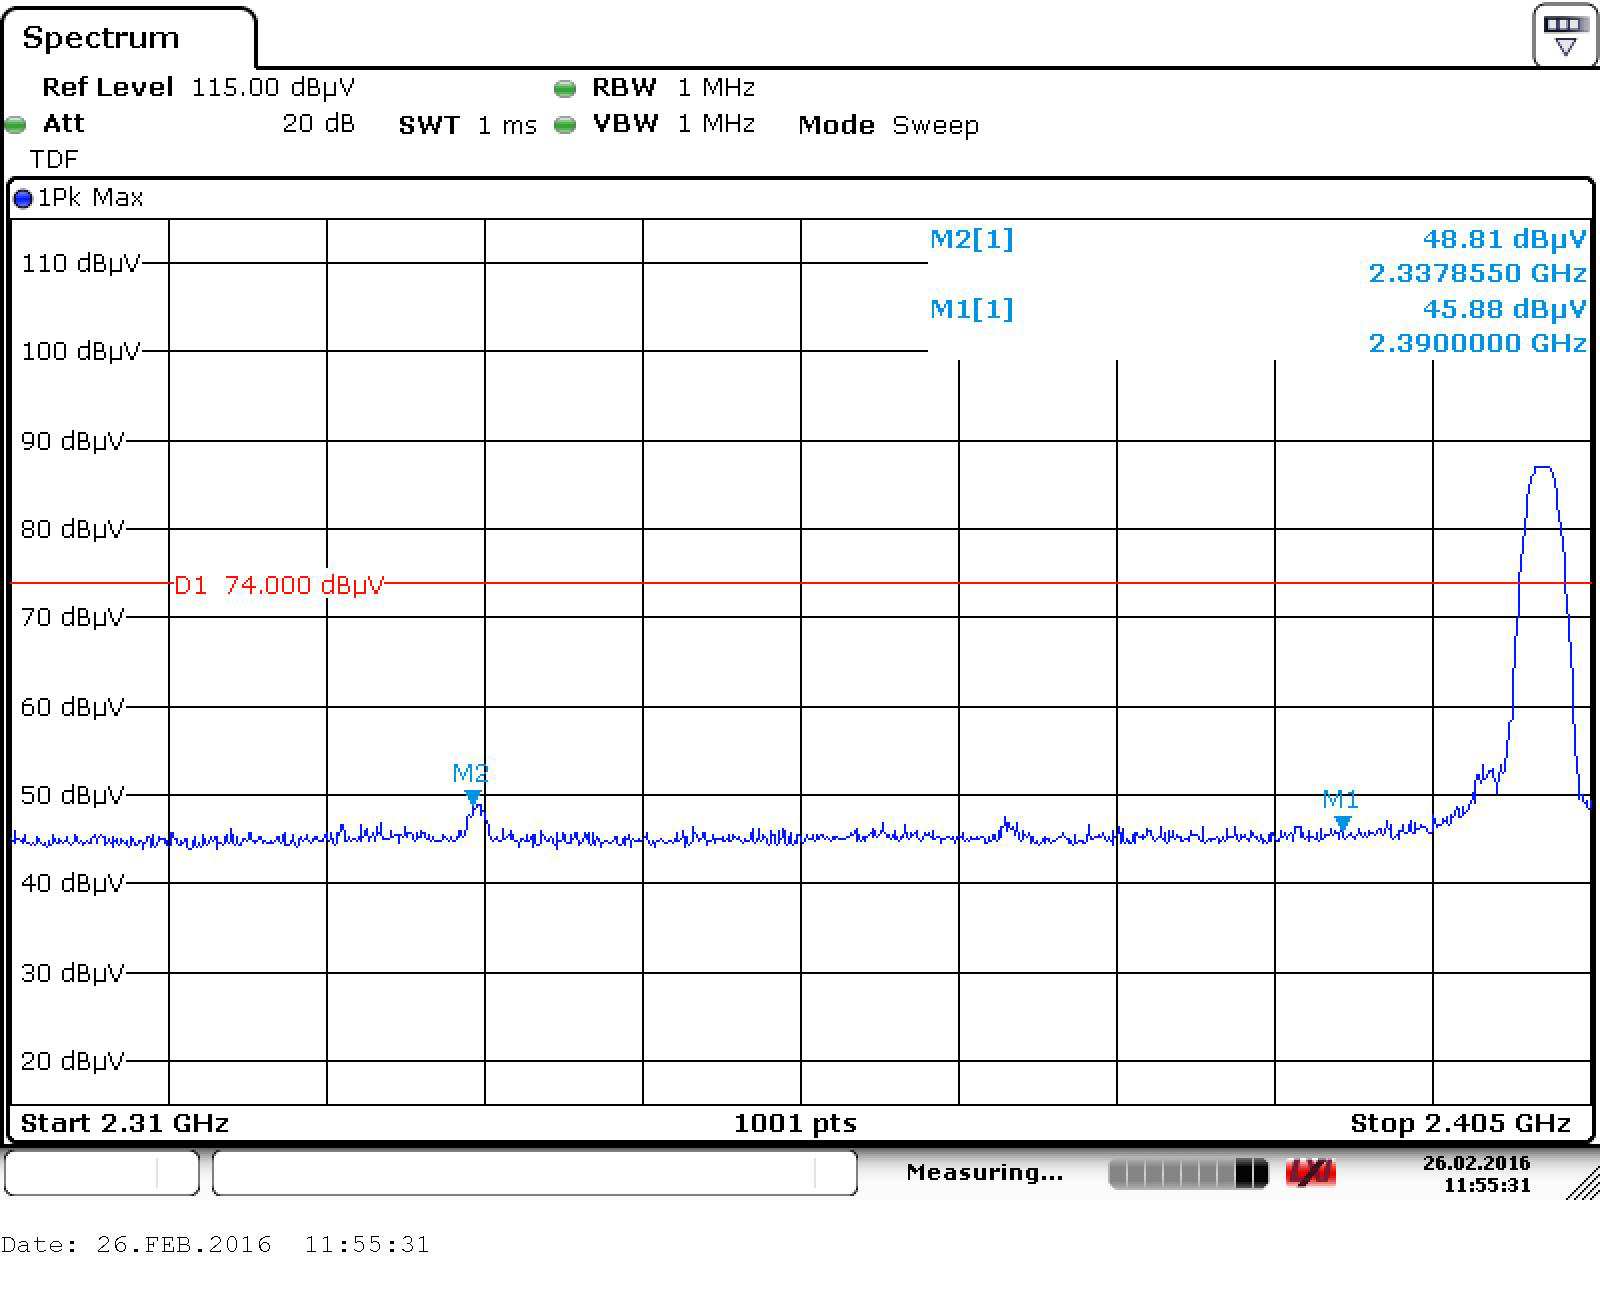This screenshot has height=1292, width=1600.
Task: Click the SWT 1 ms setting
Action: 467,125
